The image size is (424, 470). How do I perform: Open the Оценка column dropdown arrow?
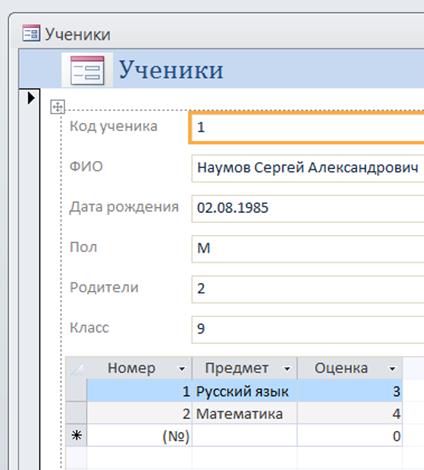tap(392, 369)
